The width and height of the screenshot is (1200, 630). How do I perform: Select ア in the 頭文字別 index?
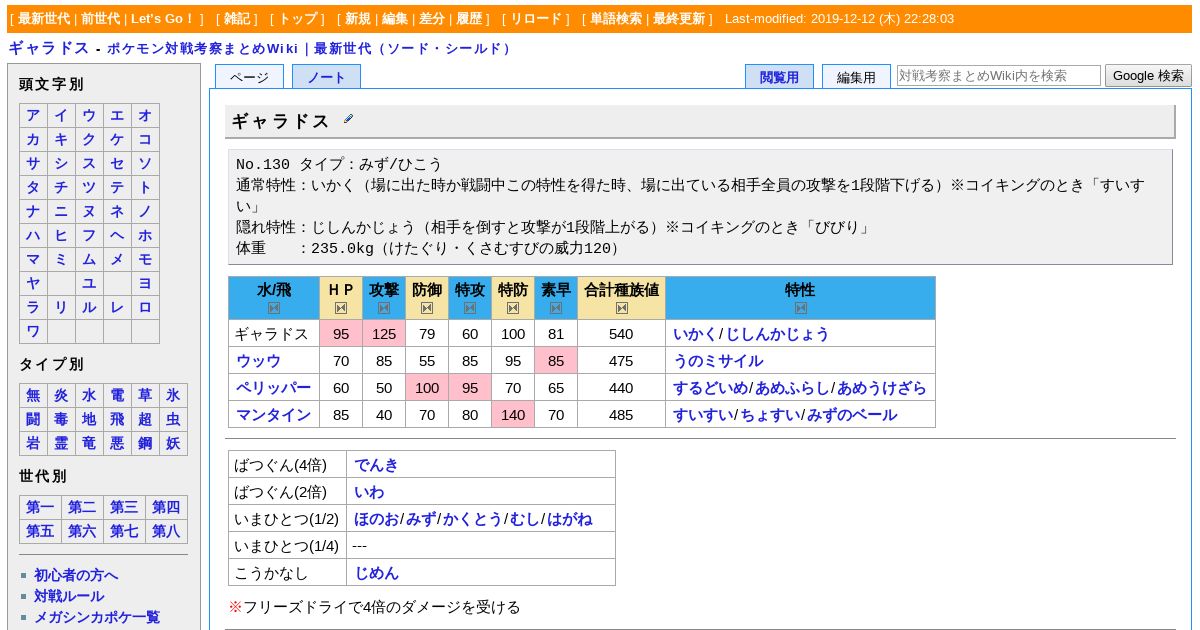(x=33, y=115)
